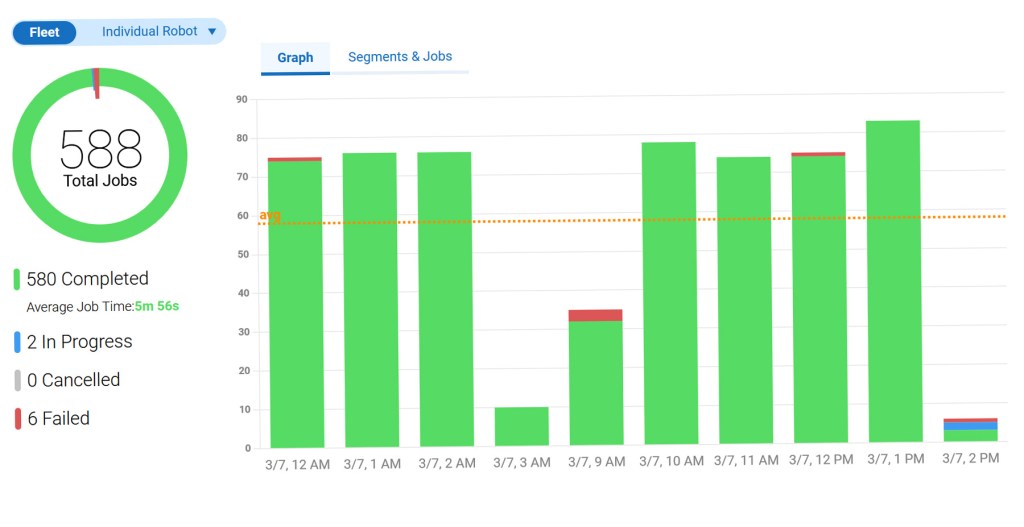Click the orange avg line label

pyautogui.click(x=270, y=215)
